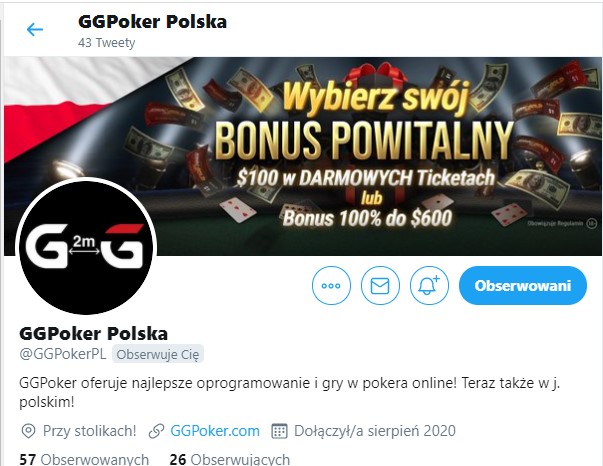Open the GGPoker.com website link
Image resolution: width=603 pixels, height=466 pixels.
point(215,431)
